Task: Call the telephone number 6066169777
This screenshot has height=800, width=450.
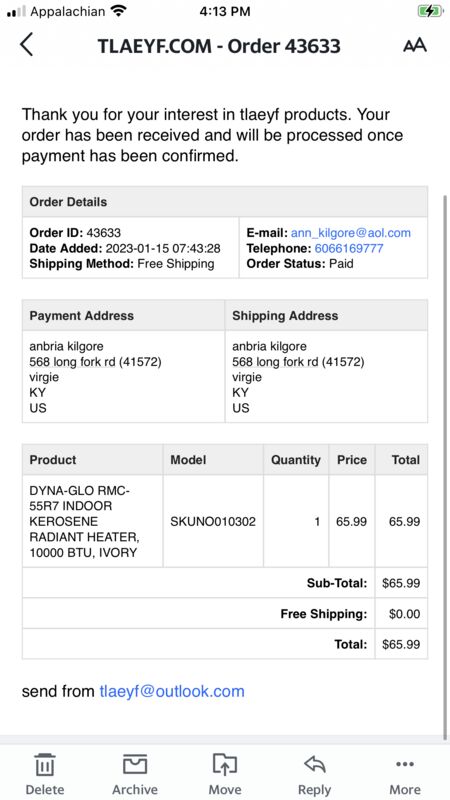Action: point(349,248)
